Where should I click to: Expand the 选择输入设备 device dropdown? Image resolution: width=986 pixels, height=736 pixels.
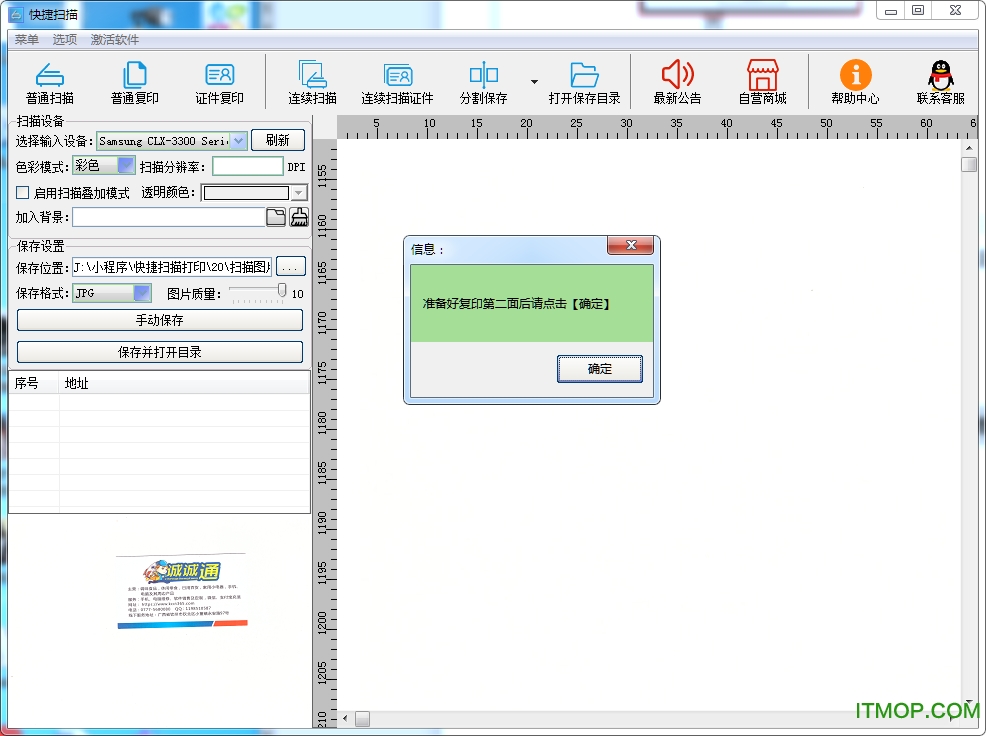pos(239,141)
